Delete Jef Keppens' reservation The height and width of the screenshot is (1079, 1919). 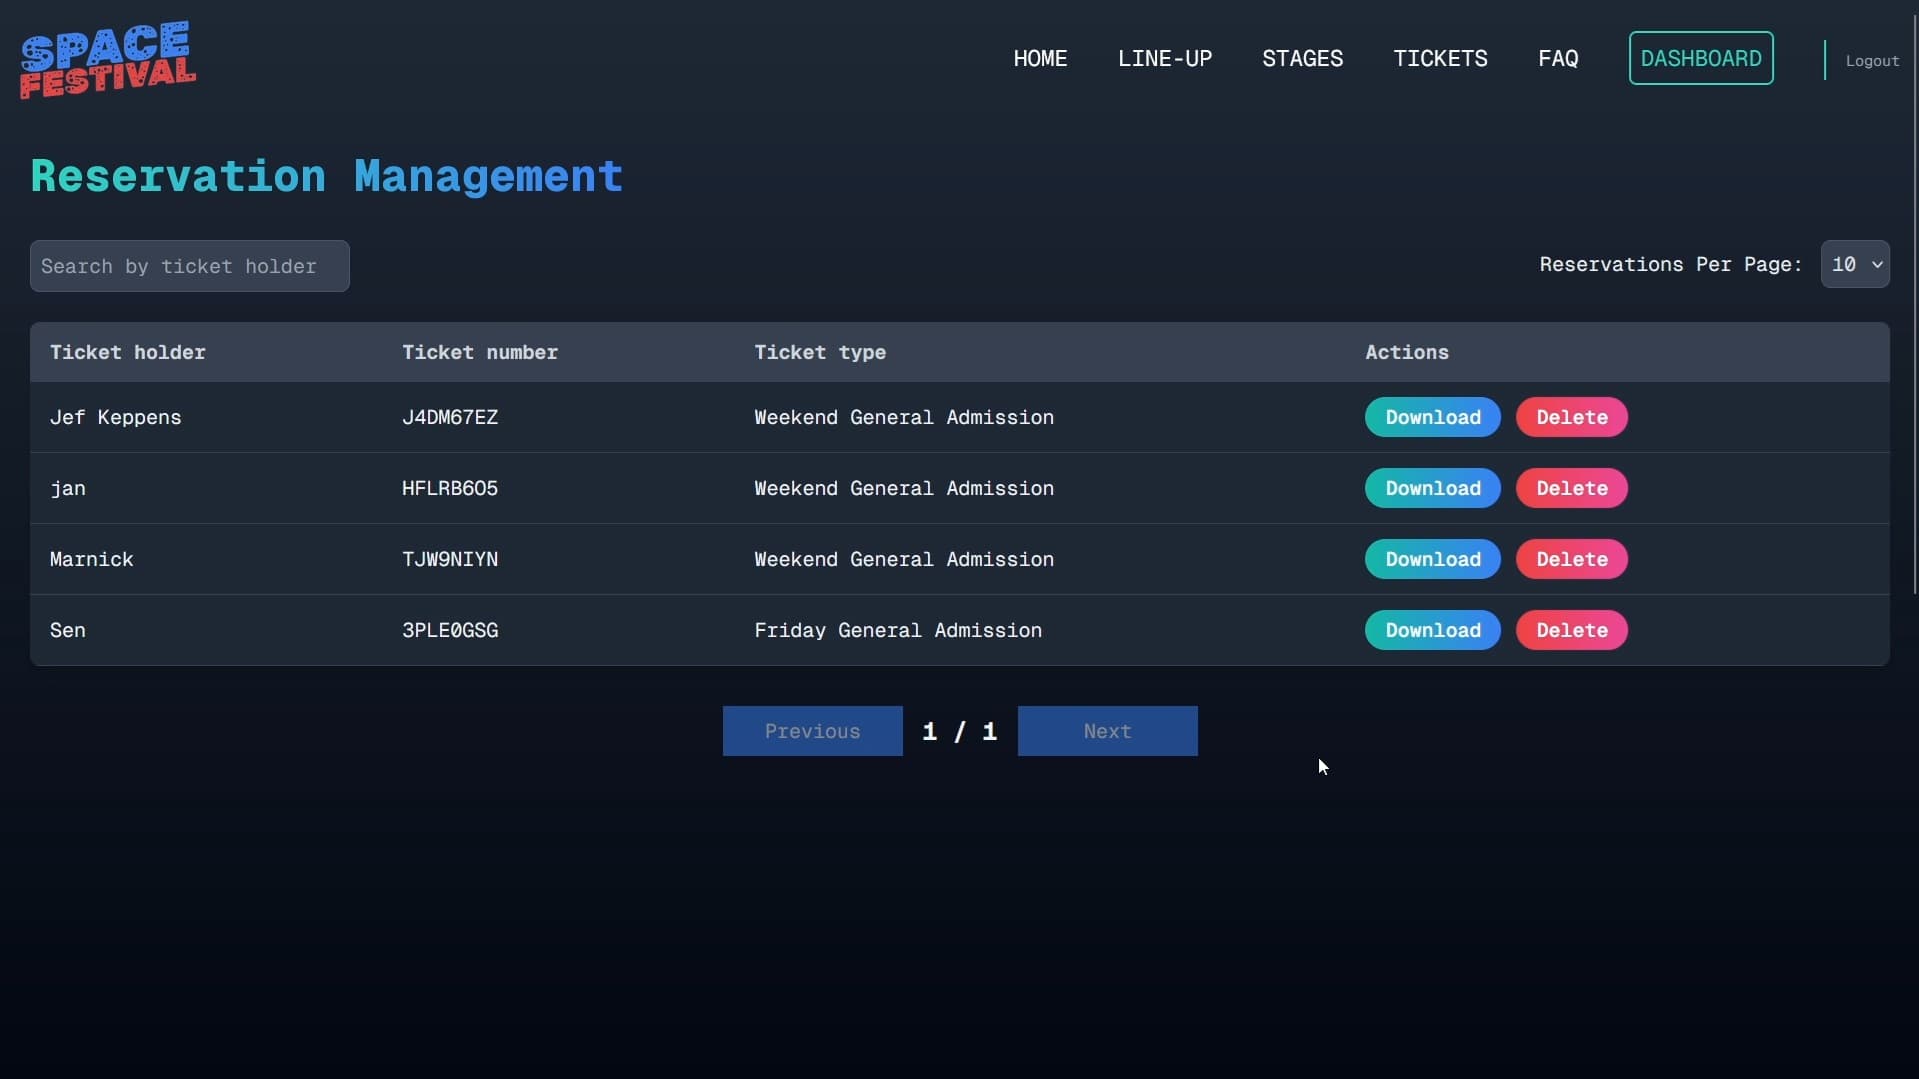(1571, 417)
